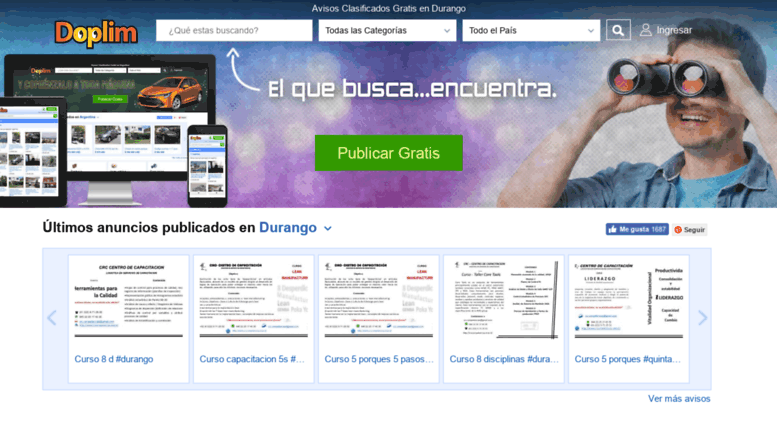Screen dimensions: 777x423
Task: Click the green Publicar Gratis button
Action: coord(388,153)
